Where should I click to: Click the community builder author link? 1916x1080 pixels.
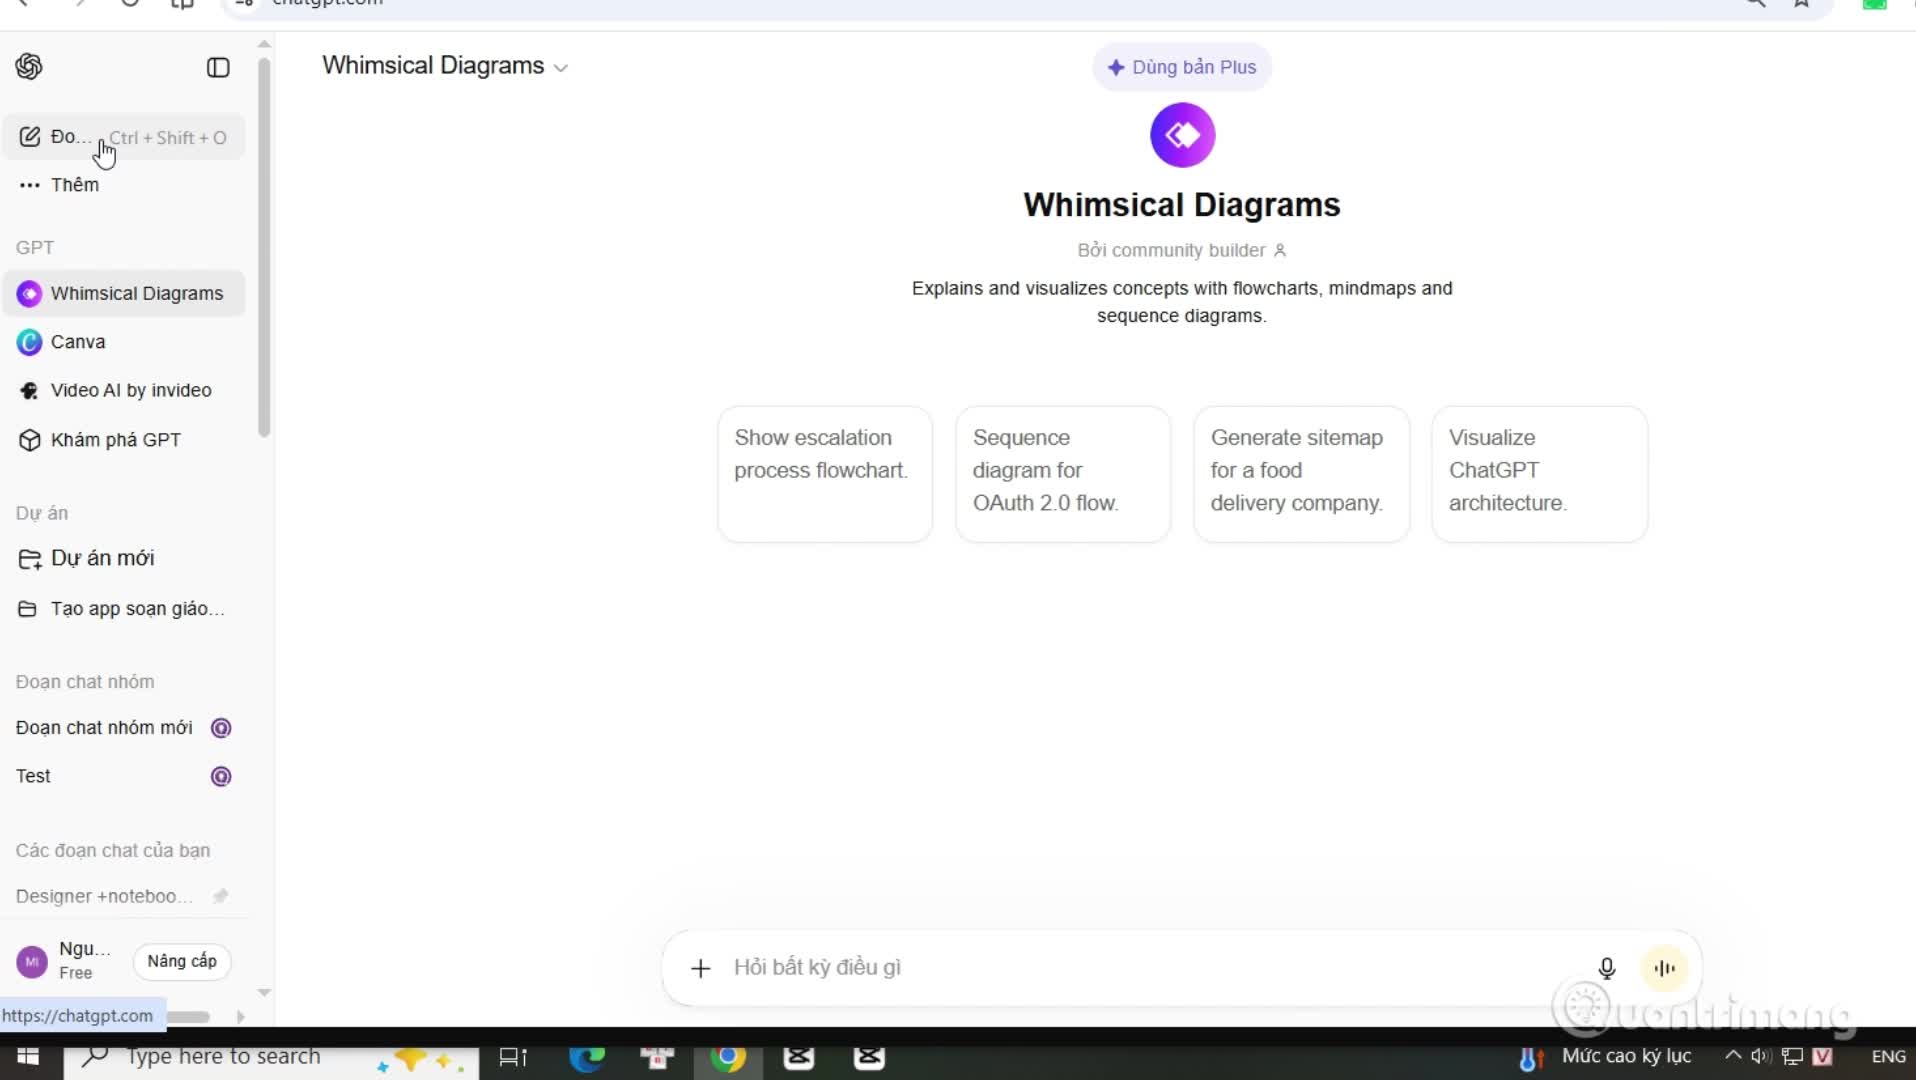pos(1182,251)
